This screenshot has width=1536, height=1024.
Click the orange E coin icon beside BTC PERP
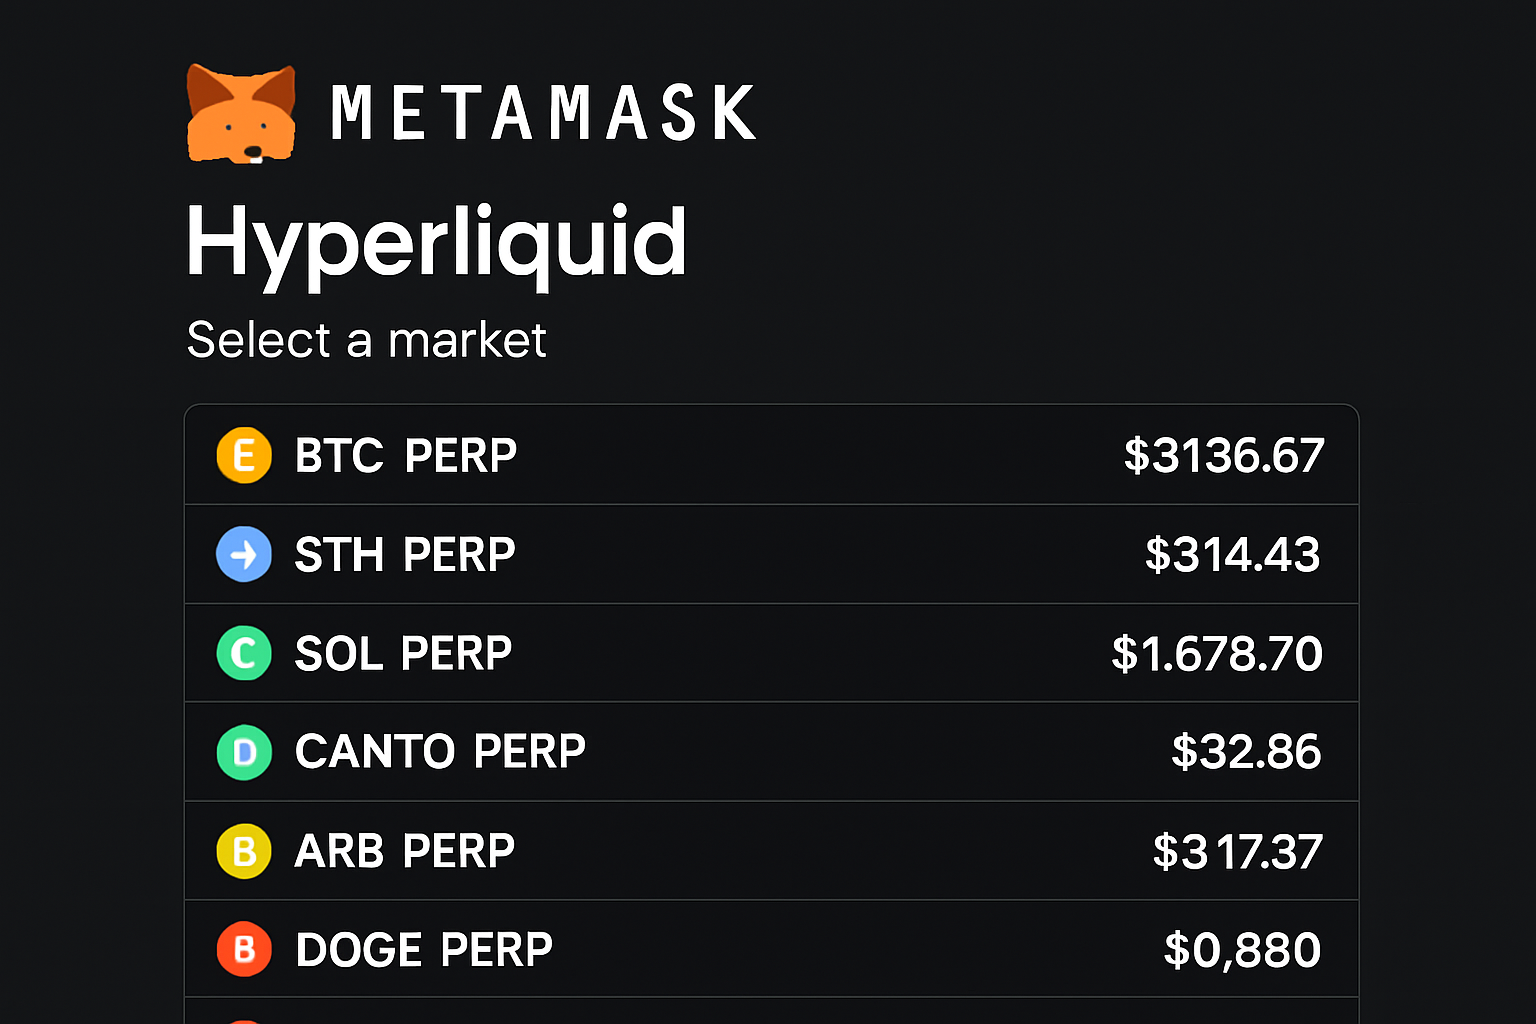[243, 455]
